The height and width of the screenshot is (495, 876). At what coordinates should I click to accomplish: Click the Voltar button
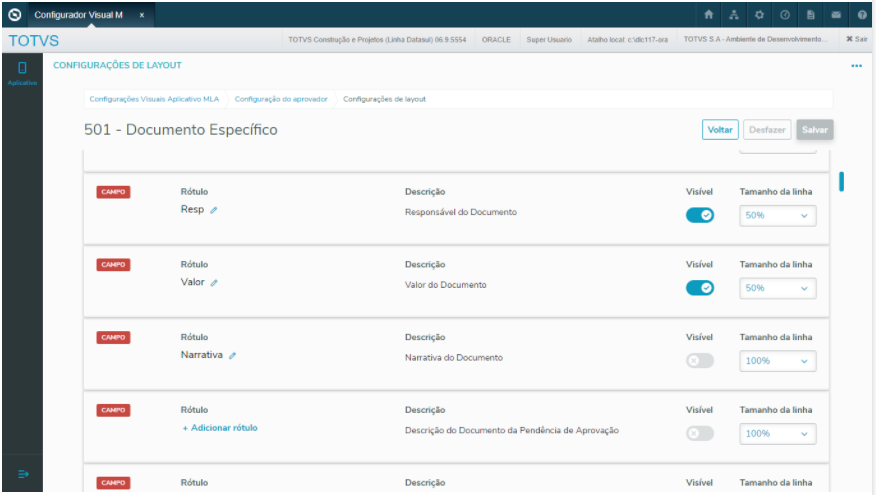coord(720,130)
